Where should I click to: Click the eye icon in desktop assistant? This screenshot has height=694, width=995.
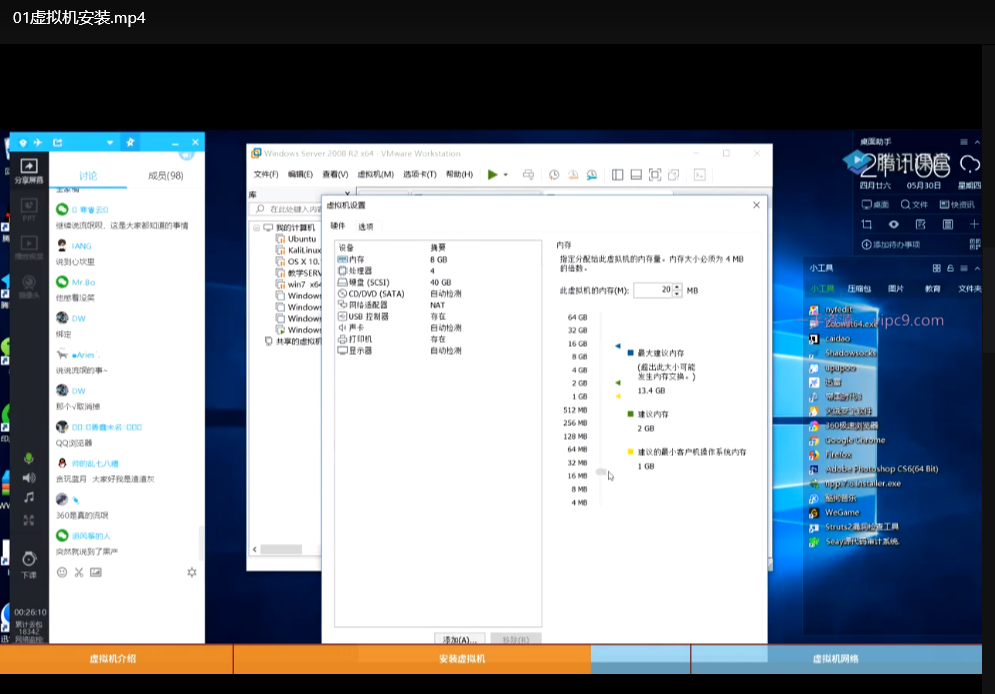(x=893, y=224)
